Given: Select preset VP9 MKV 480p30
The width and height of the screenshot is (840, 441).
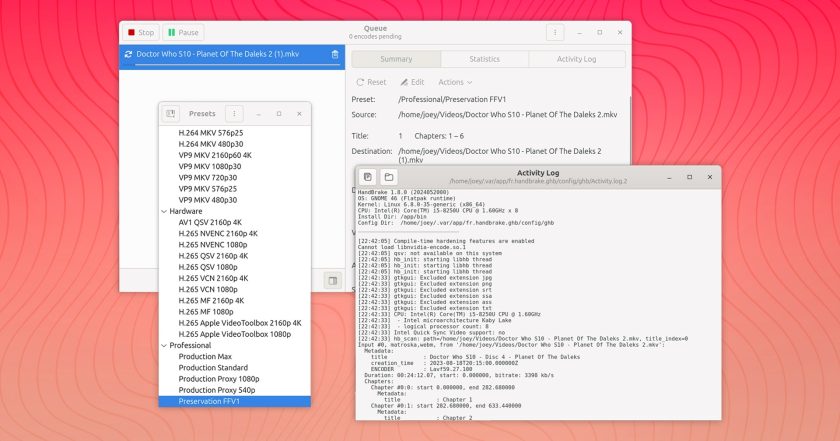Looking at the screenshot, I should [x=235, y=200].
